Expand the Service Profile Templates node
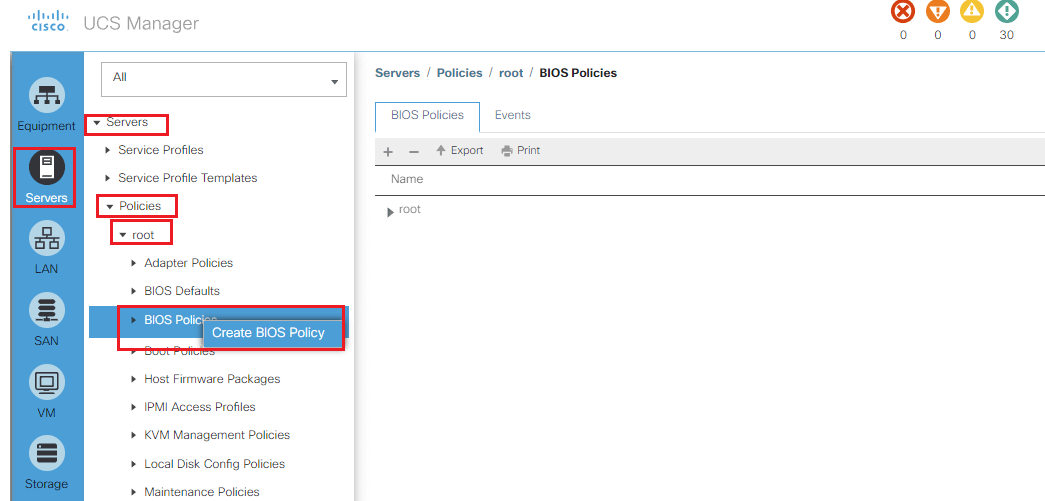 point(108,179)
